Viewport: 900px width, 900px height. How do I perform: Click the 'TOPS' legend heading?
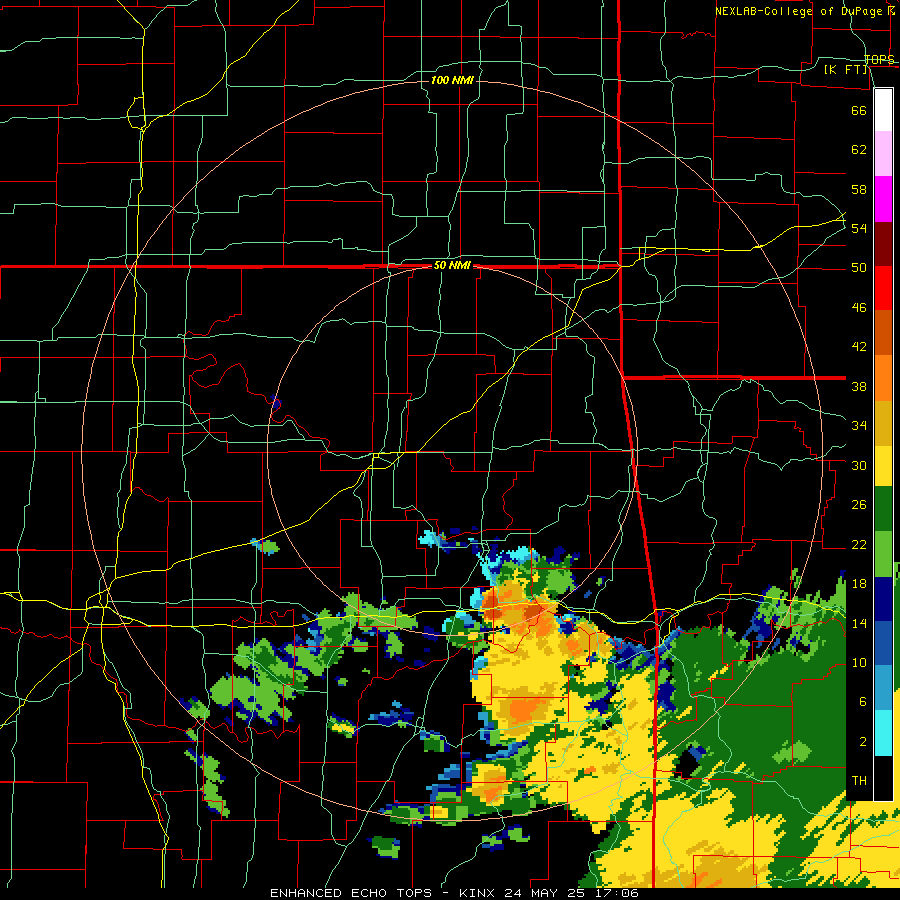[879, 59]
